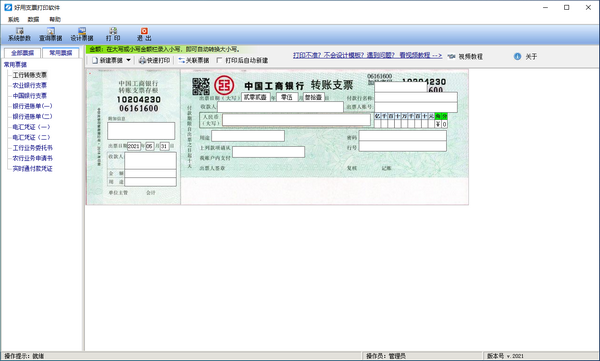Select 实时通付款凭证 in the tree
600x361 pixels.
pyautogui.click(x=33, y=168)
